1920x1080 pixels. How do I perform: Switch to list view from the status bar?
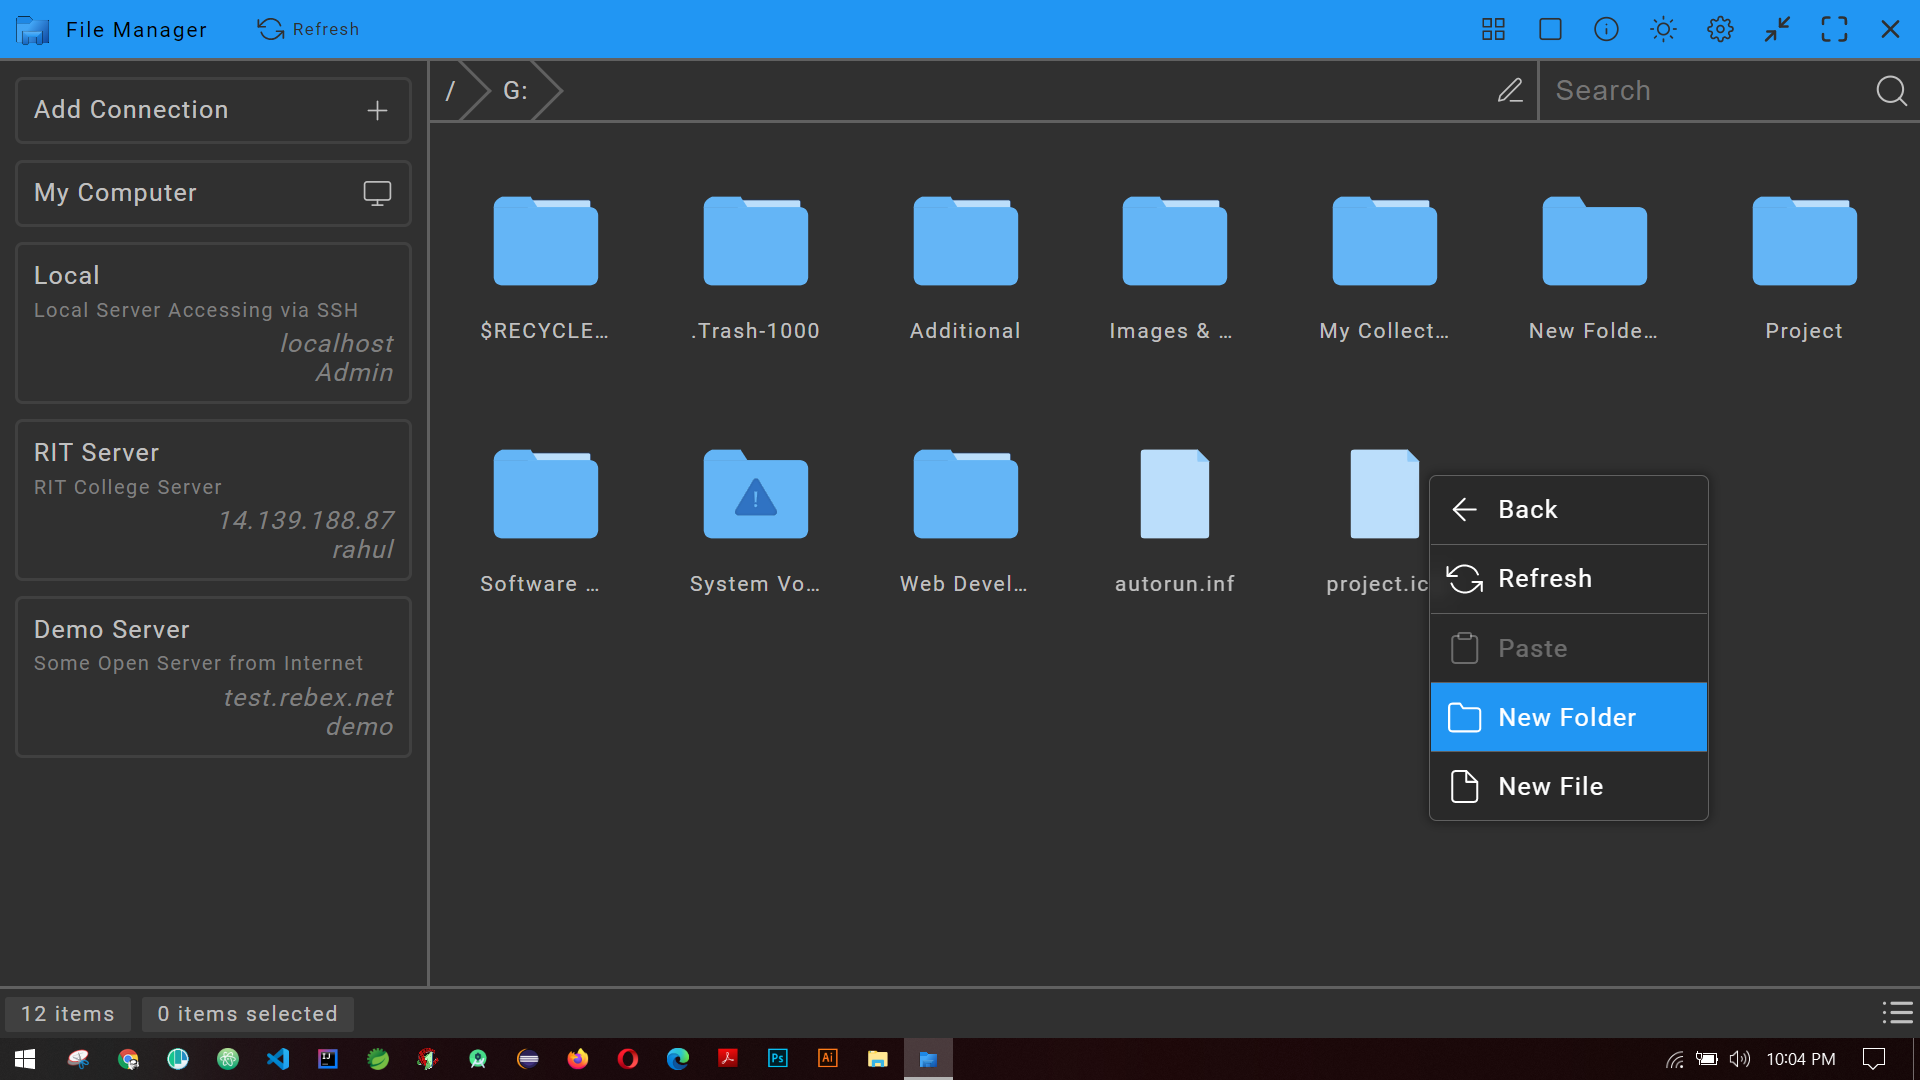pyautogui.click(x=1897, y=1013)
